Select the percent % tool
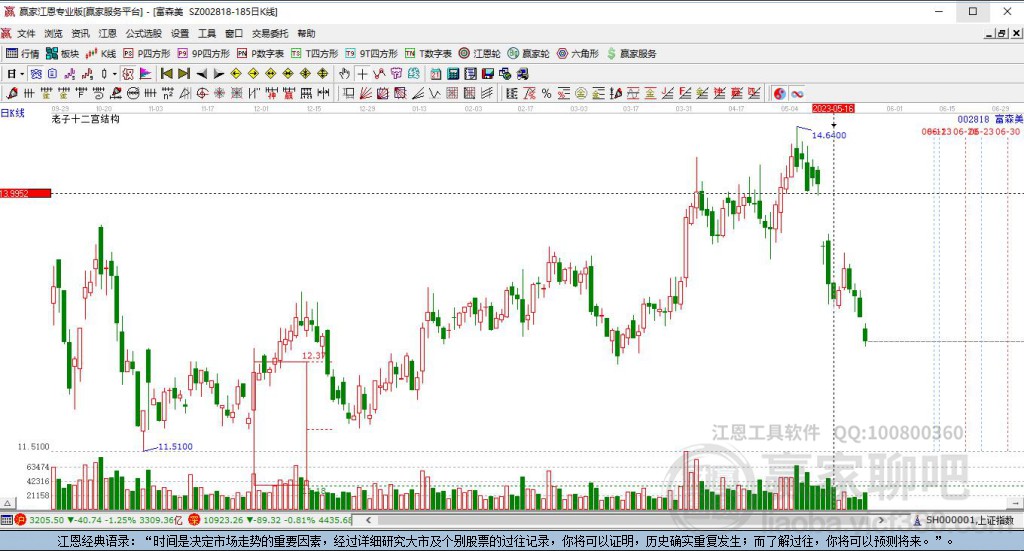Image resolution: width=1024 pixels, height=551 pixels. point(546,93)
